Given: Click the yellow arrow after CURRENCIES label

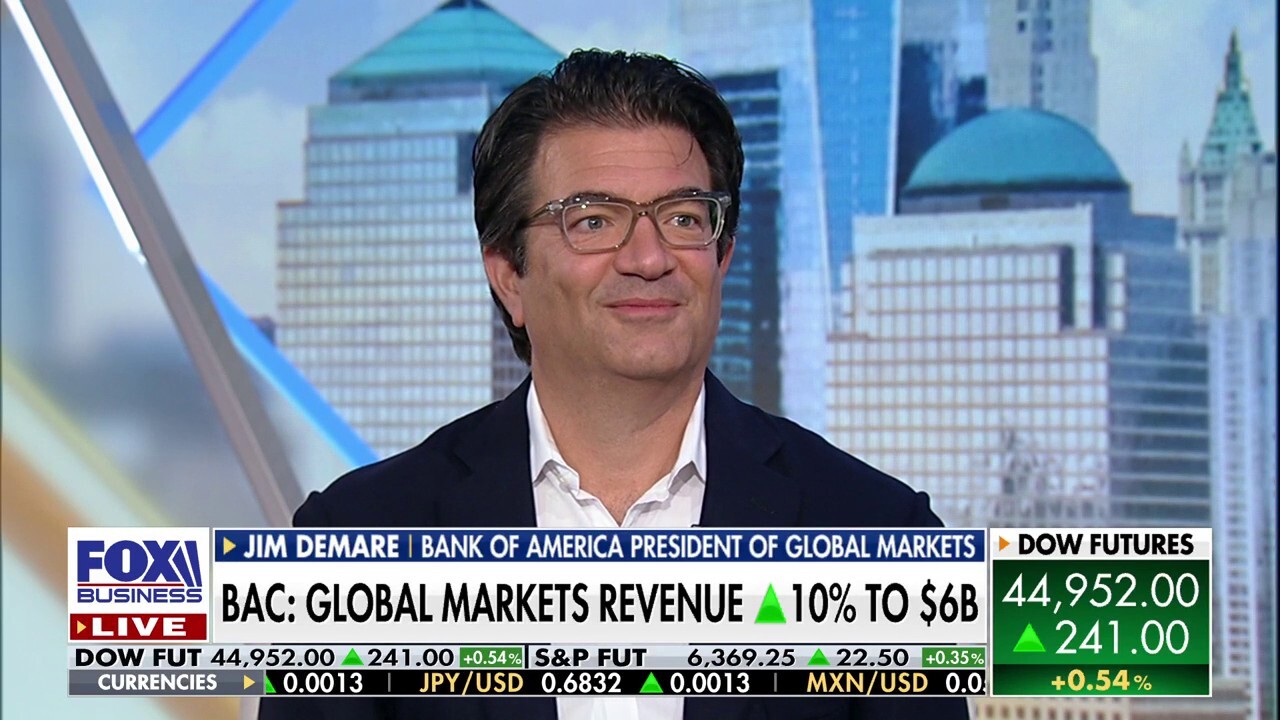Looking at the screenshot, I should [x=249, y=682].
